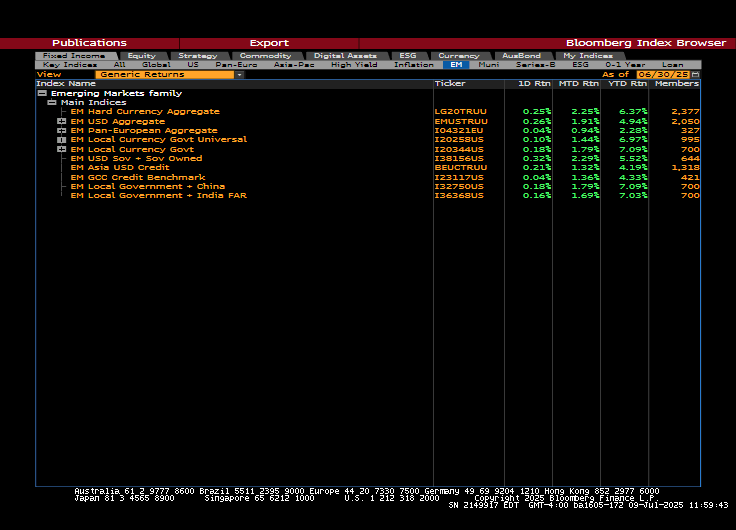Open EM USD Sov + Sov Owned index
The height and width of the screenshot is (530, 736).
click(136, 158)
